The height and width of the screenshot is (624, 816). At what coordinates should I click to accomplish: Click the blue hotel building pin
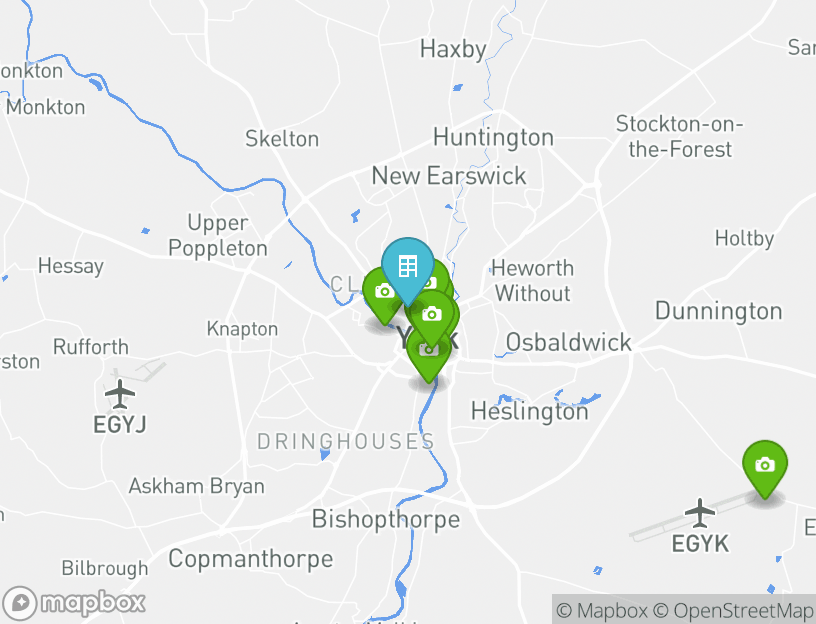pos(407,271)
